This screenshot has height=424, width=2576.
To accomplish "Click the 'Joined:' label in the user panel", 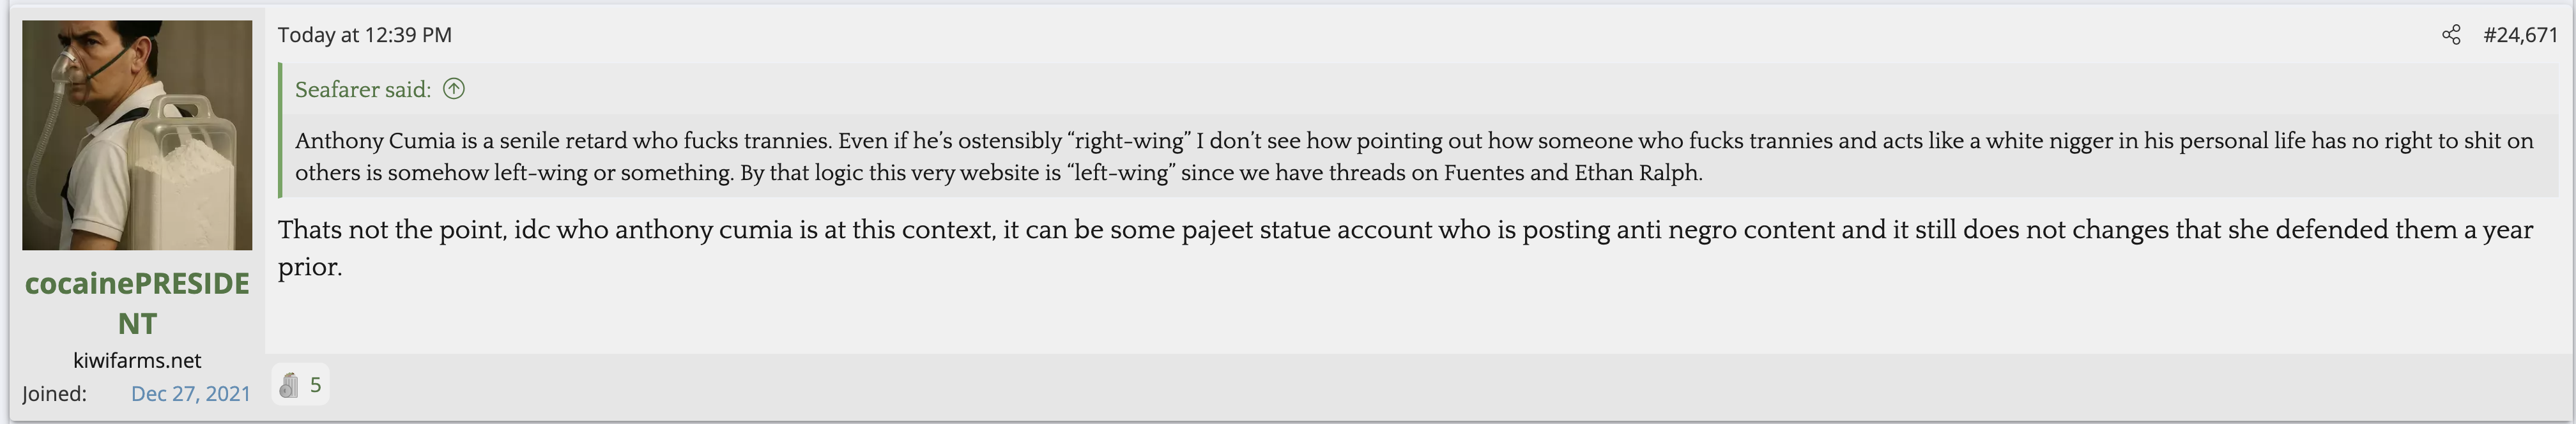I will point(54,394).
